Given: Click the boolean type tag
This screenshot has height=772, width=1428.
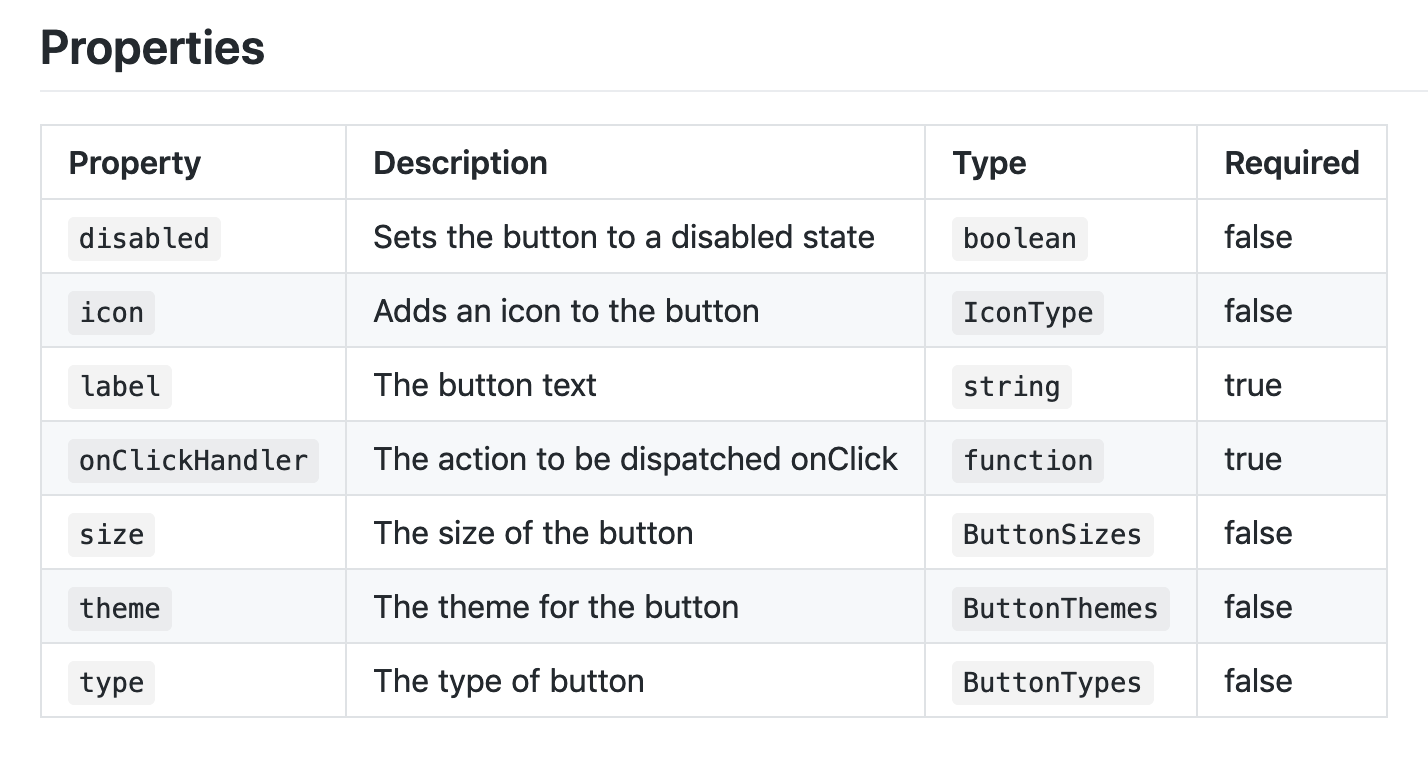Looking at the screenshot, I should point(1019,239).
